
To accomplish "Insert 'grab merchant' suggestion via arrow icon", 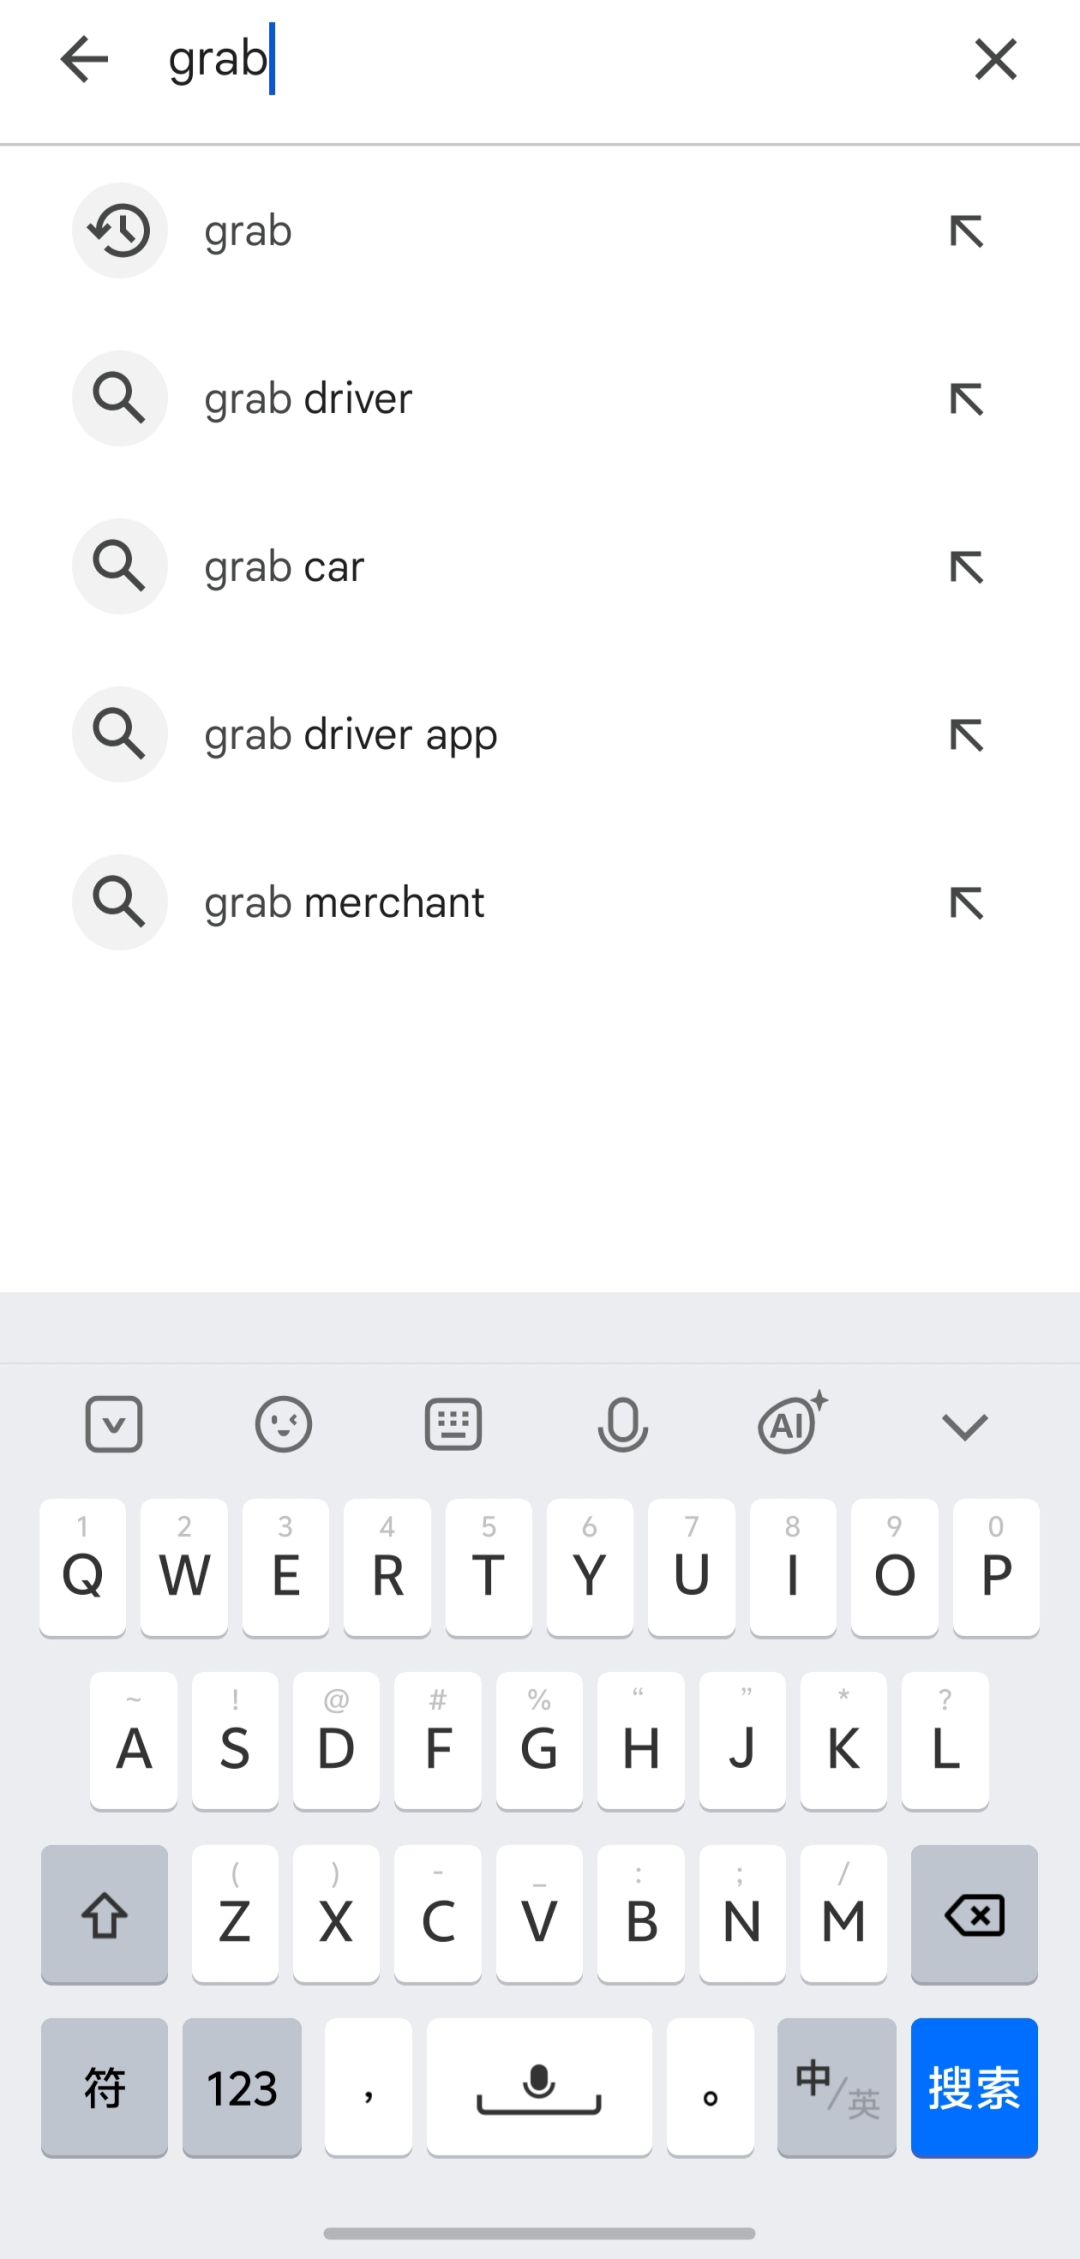I will pos(966,903).
